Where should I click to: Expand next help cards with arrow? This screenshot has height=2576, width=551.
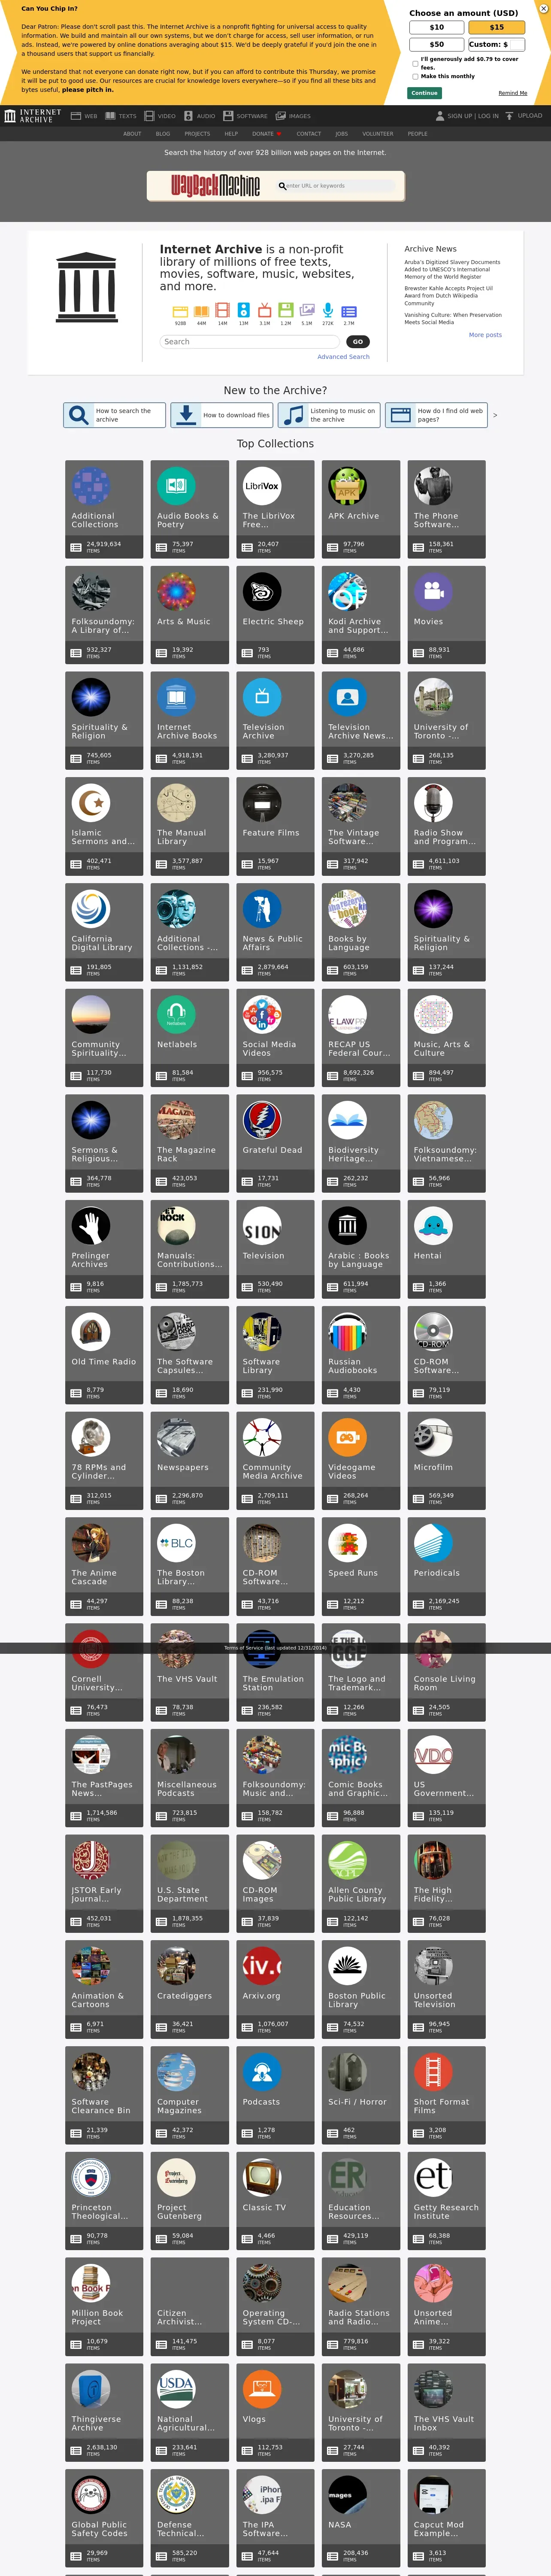495,415
